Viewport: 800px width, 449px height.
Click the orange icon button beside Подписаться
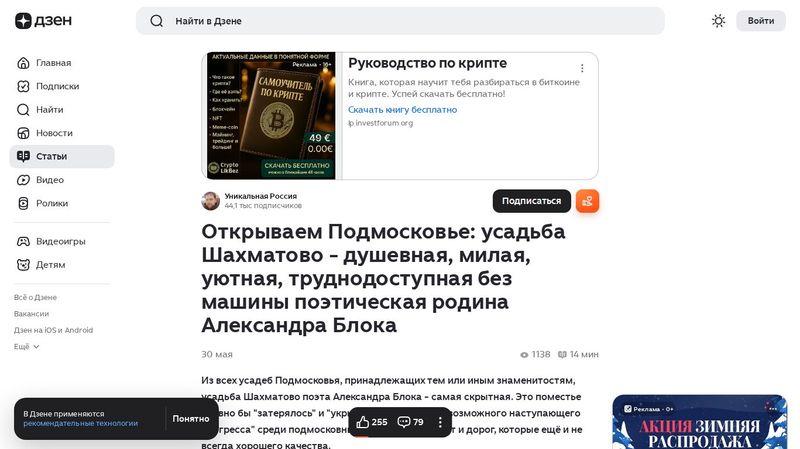pyautogui.click(x=587, y=201)
